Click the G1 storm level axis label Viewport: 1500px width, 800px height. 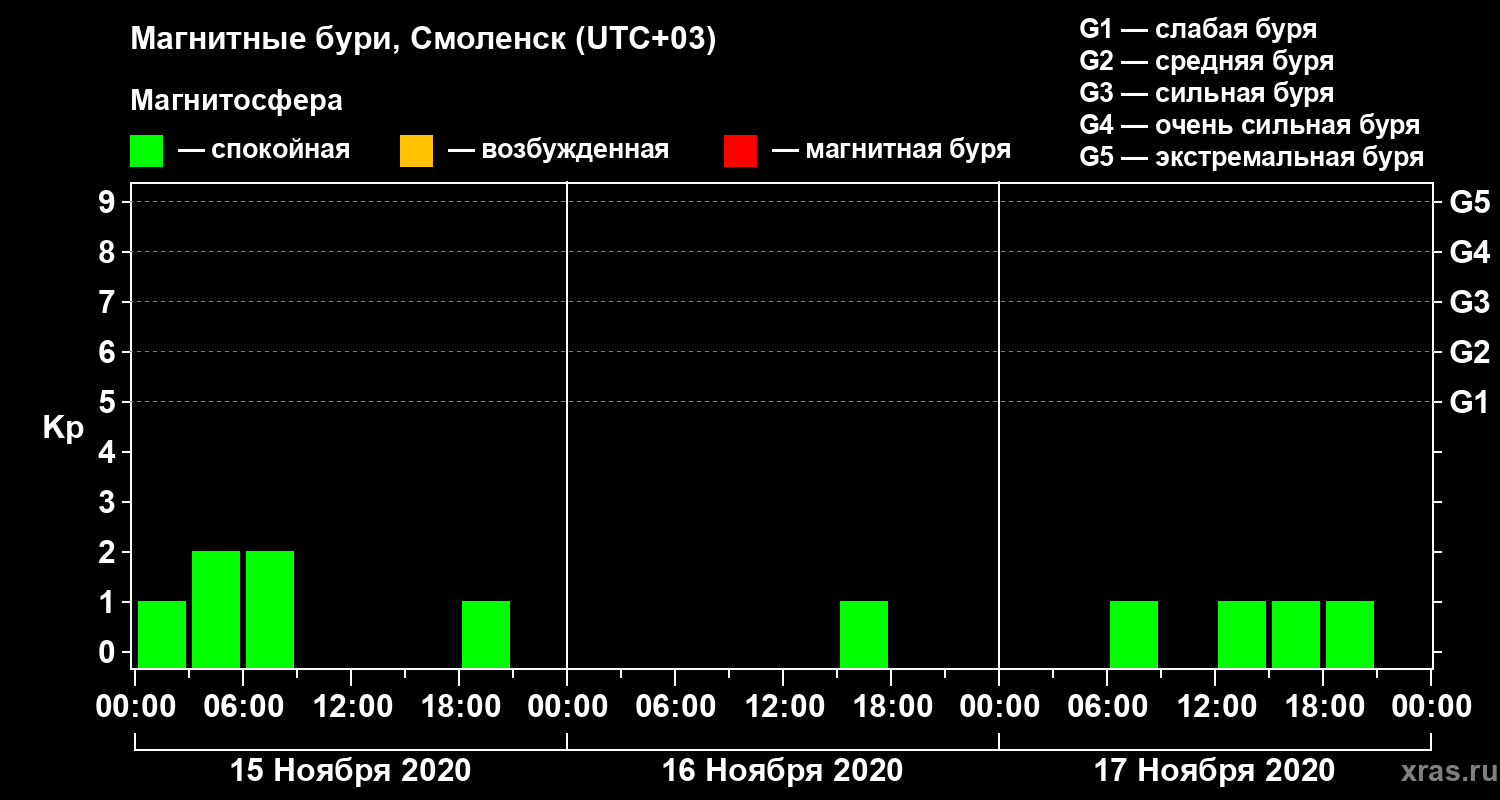tap(1469, 402)
